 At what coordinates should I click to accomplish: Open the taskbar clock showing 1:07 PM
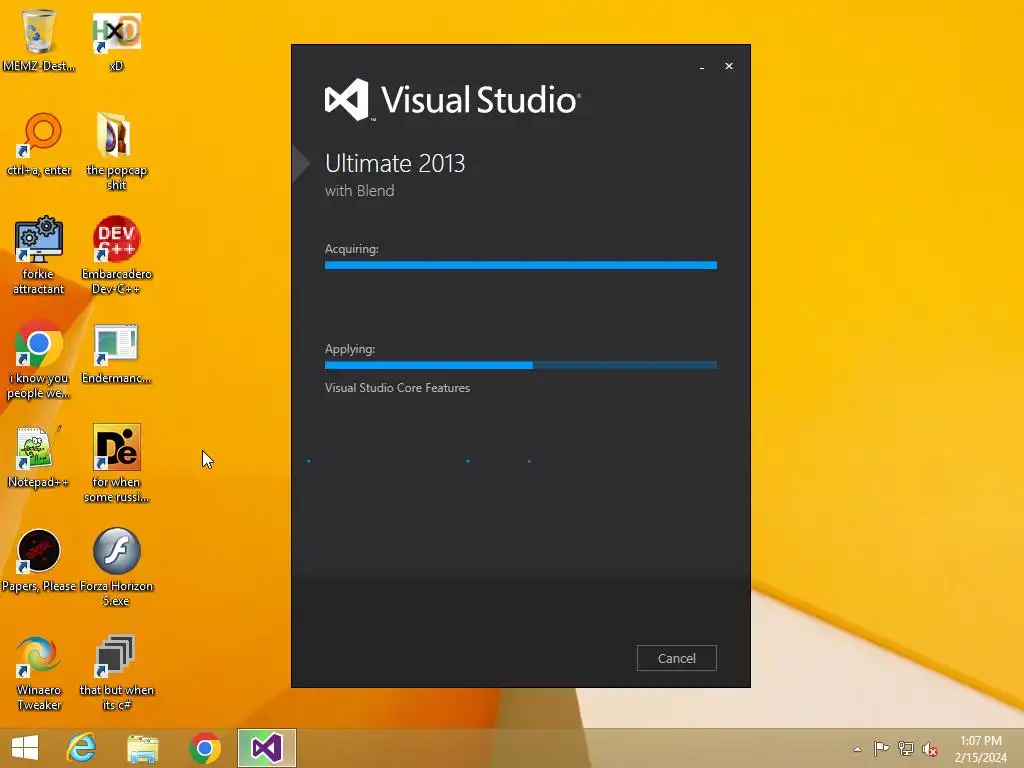coord(980,749)
